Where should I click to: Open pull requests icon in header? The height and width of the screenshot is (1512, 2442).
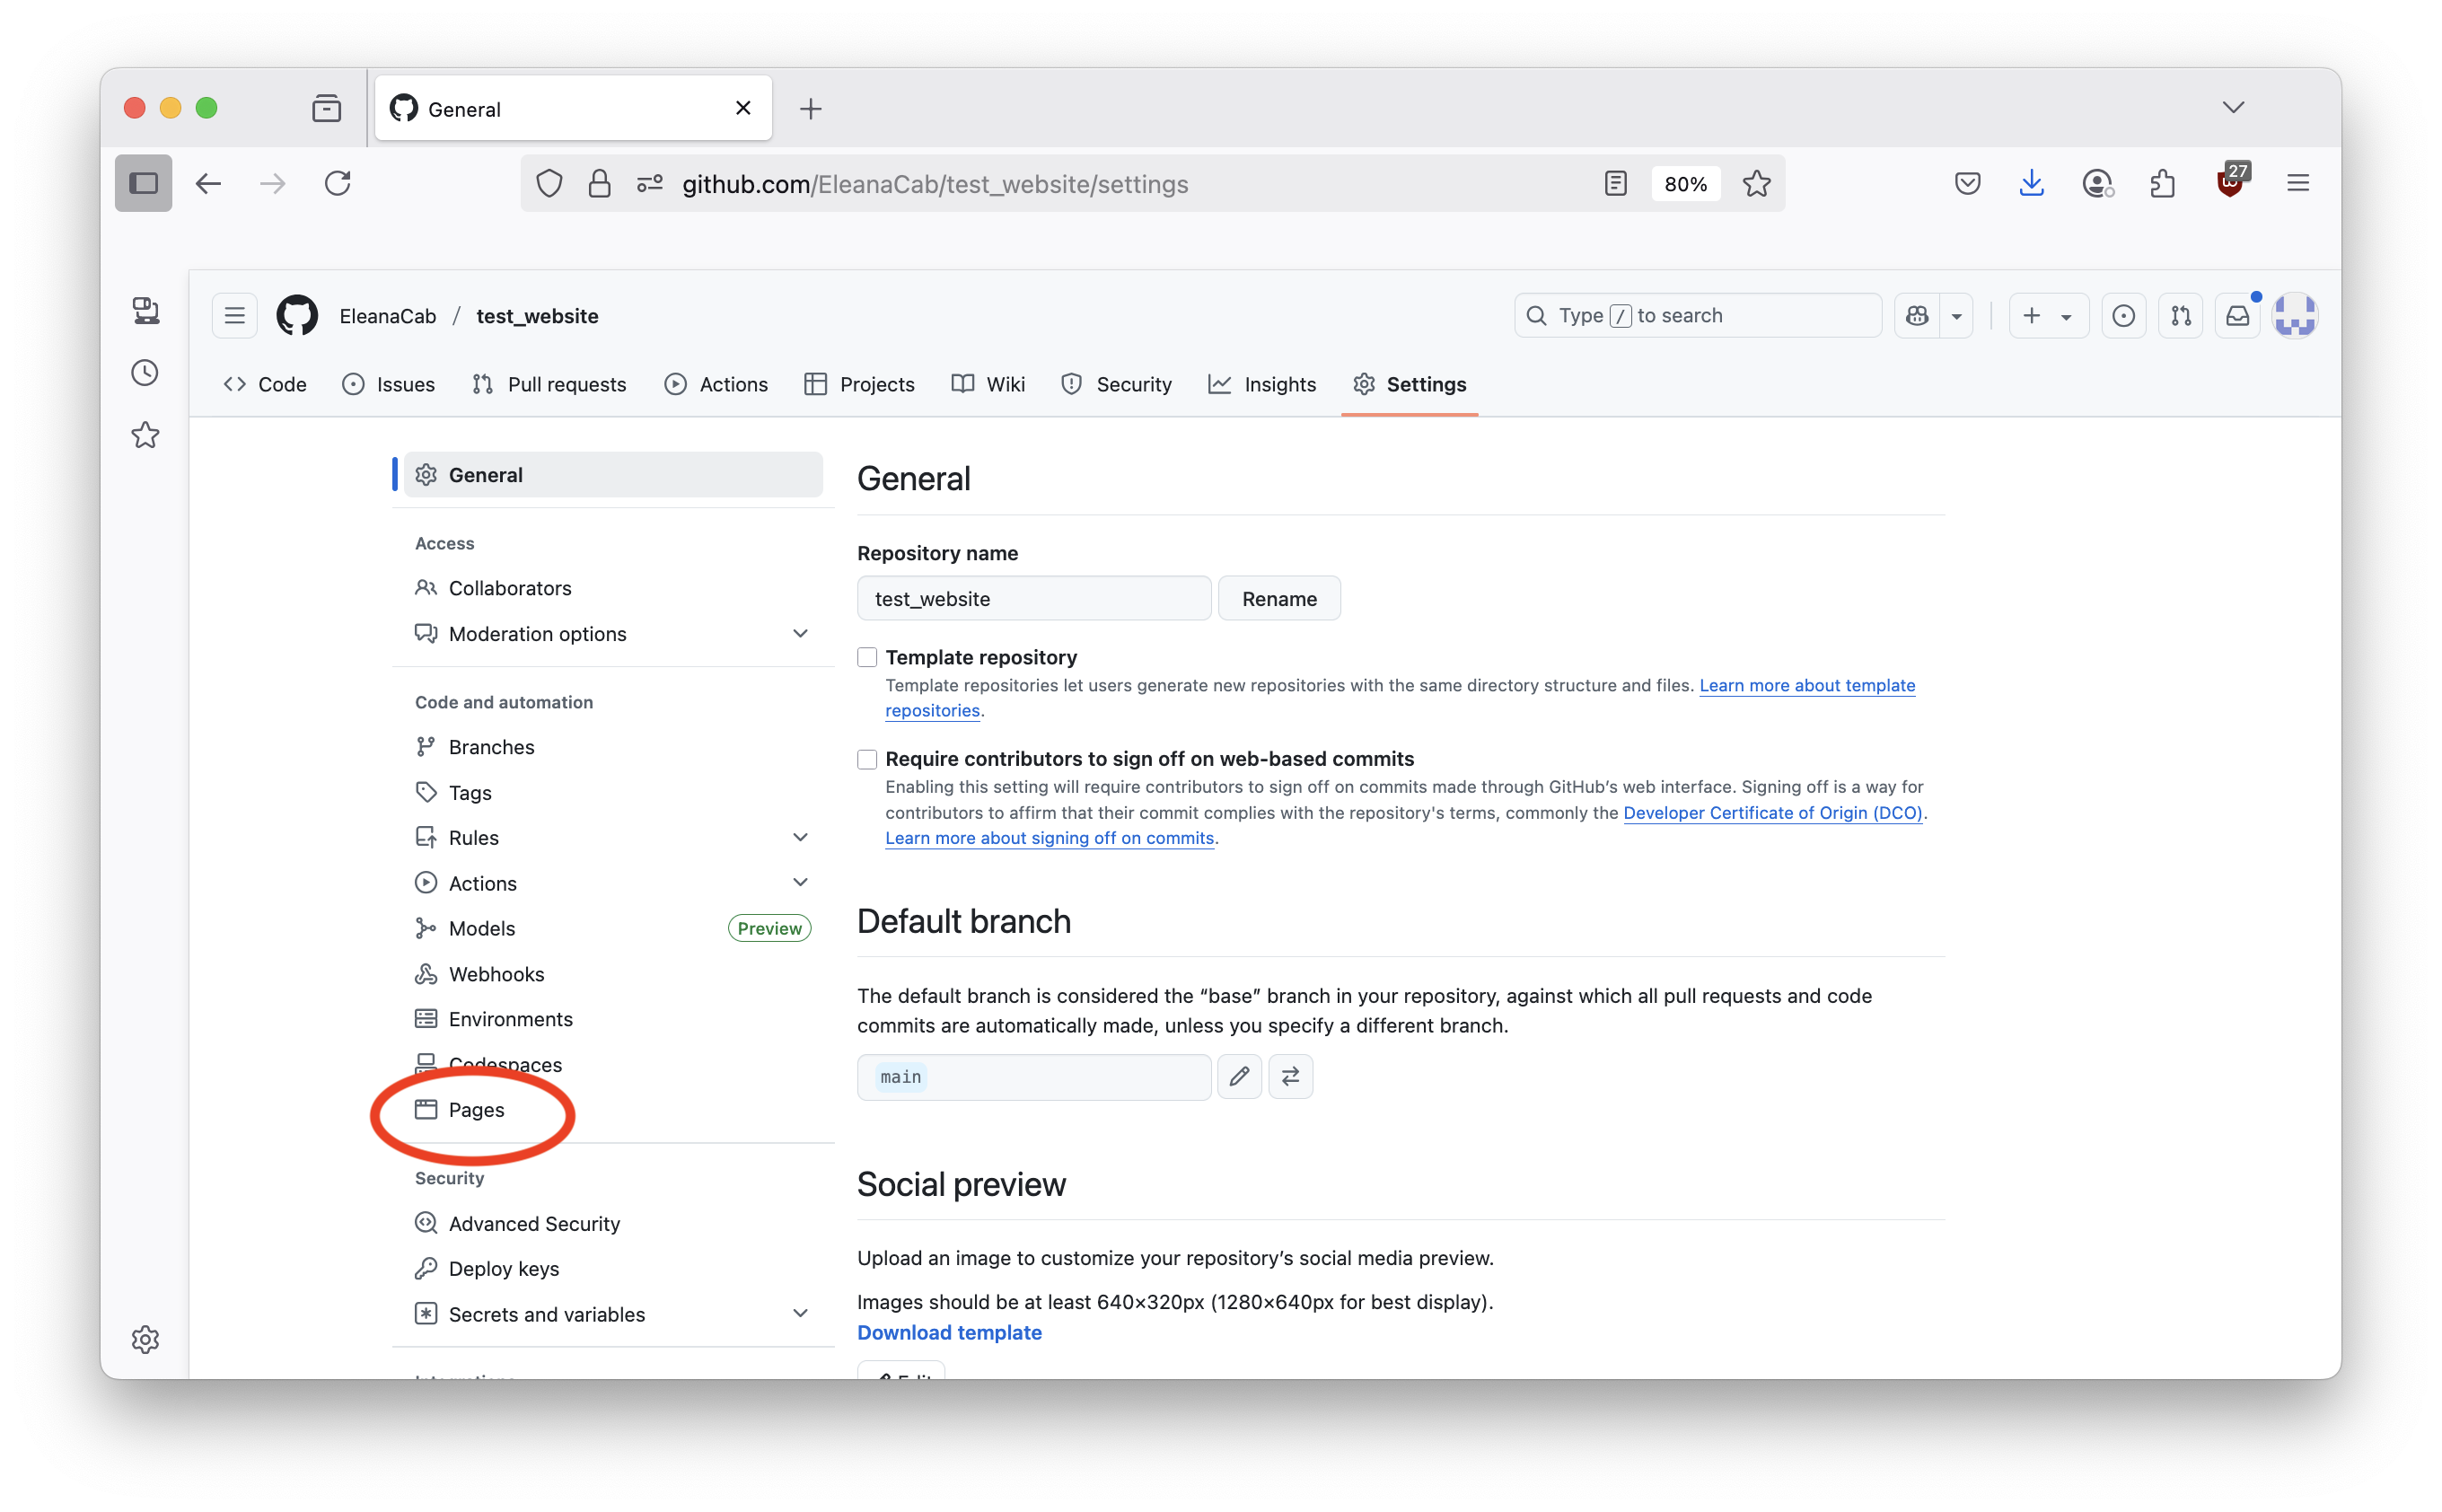(x=2180, y=316)
